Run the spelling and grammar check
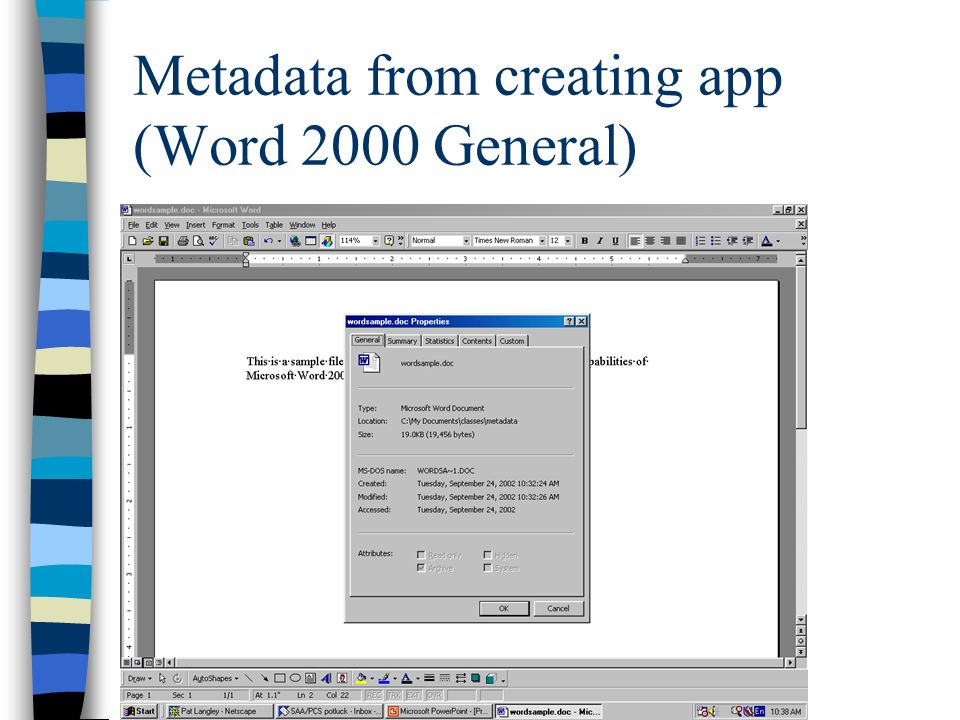960x720 pixels. click(x=213, y=241)
